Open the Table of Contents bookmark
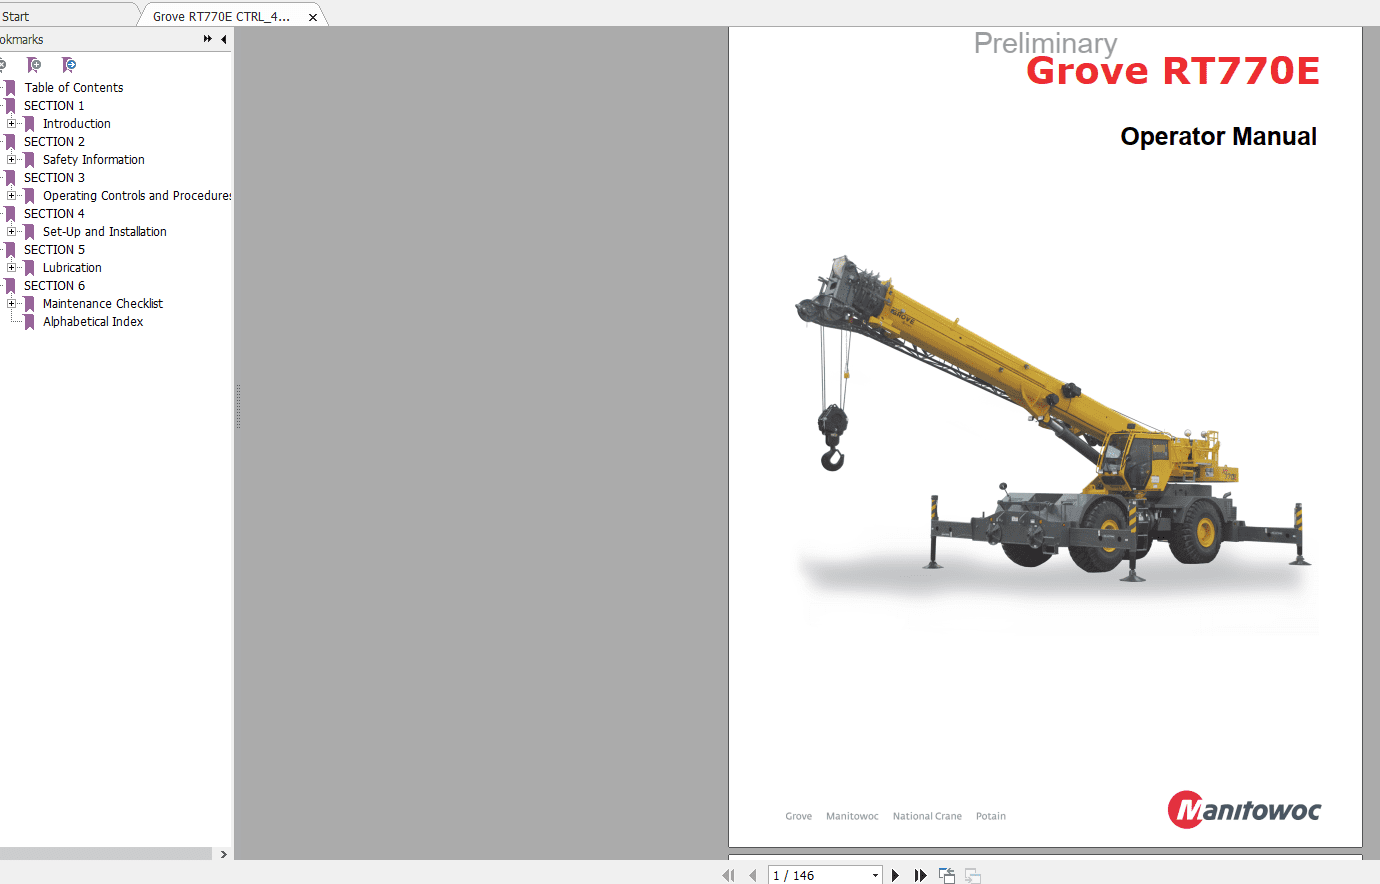The width and height of the screenshot is (1380, 884). click(x=74, y=87)
